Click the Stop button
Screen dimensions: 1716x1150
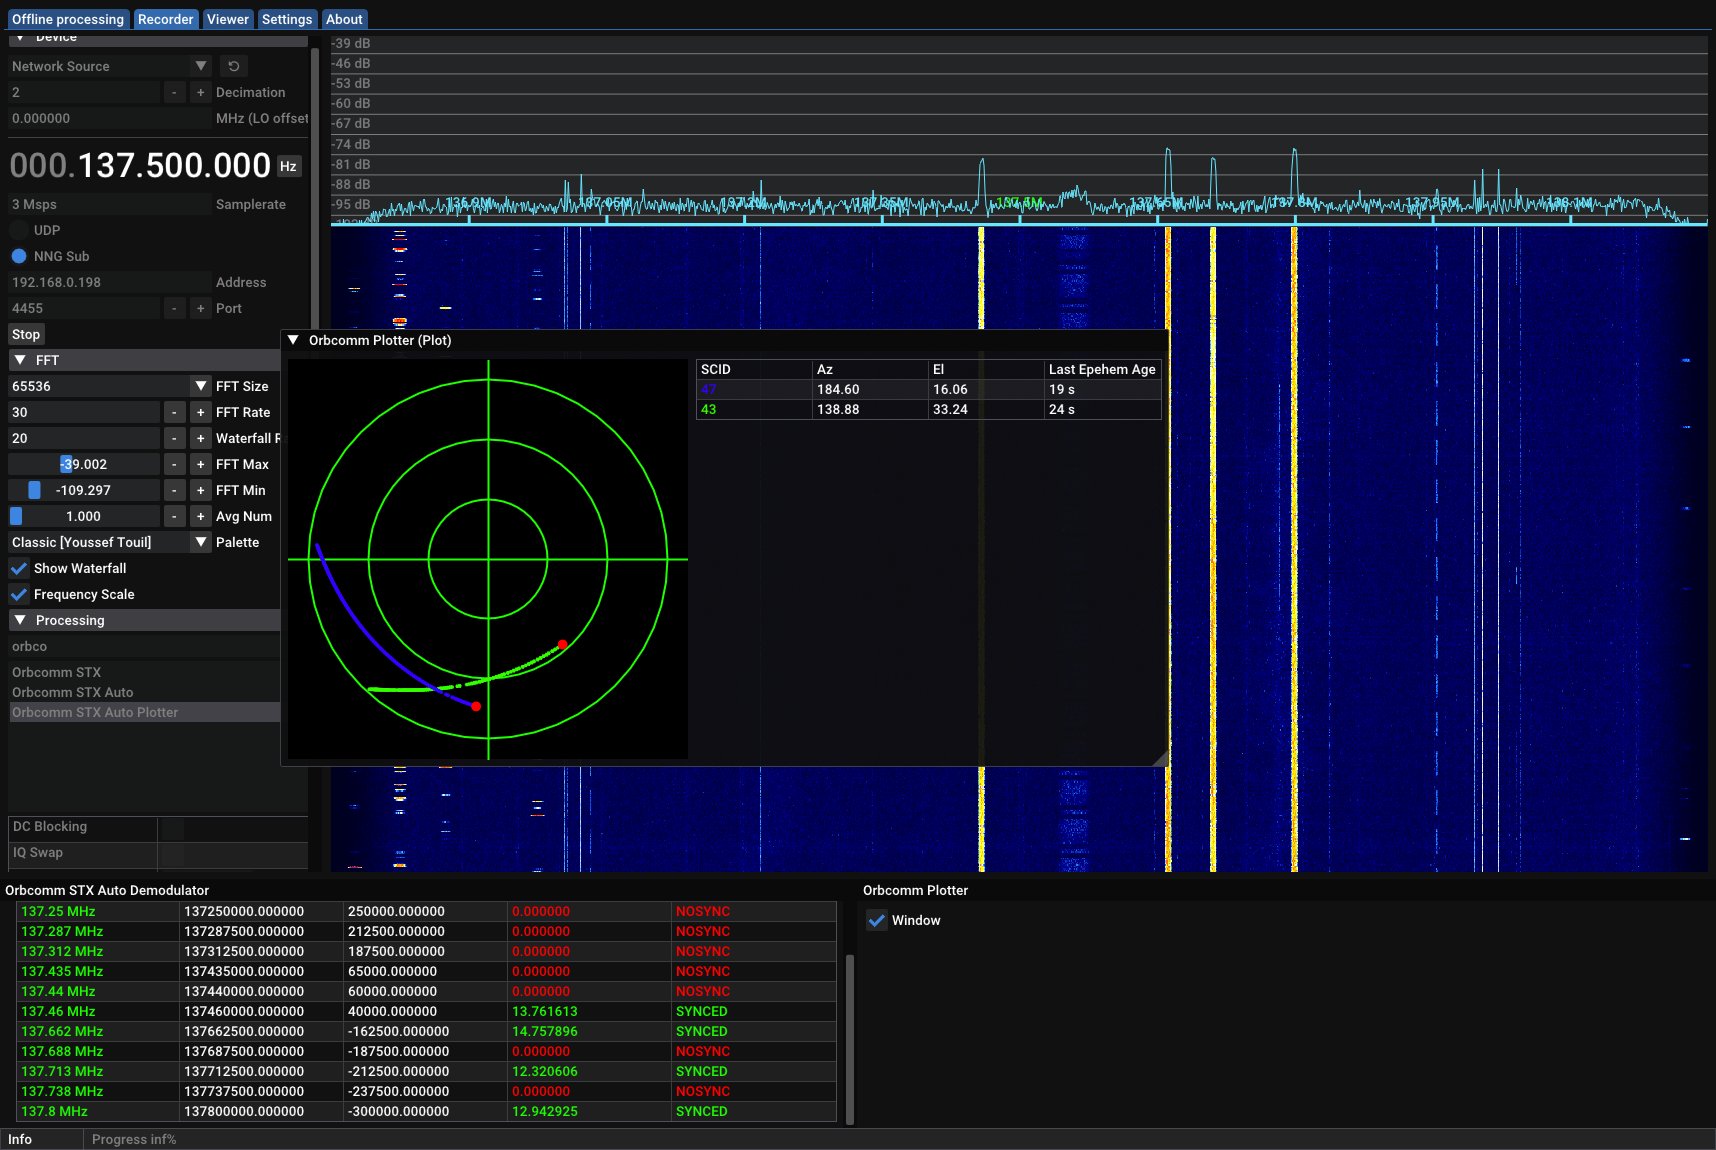click(x=26, y=334)
